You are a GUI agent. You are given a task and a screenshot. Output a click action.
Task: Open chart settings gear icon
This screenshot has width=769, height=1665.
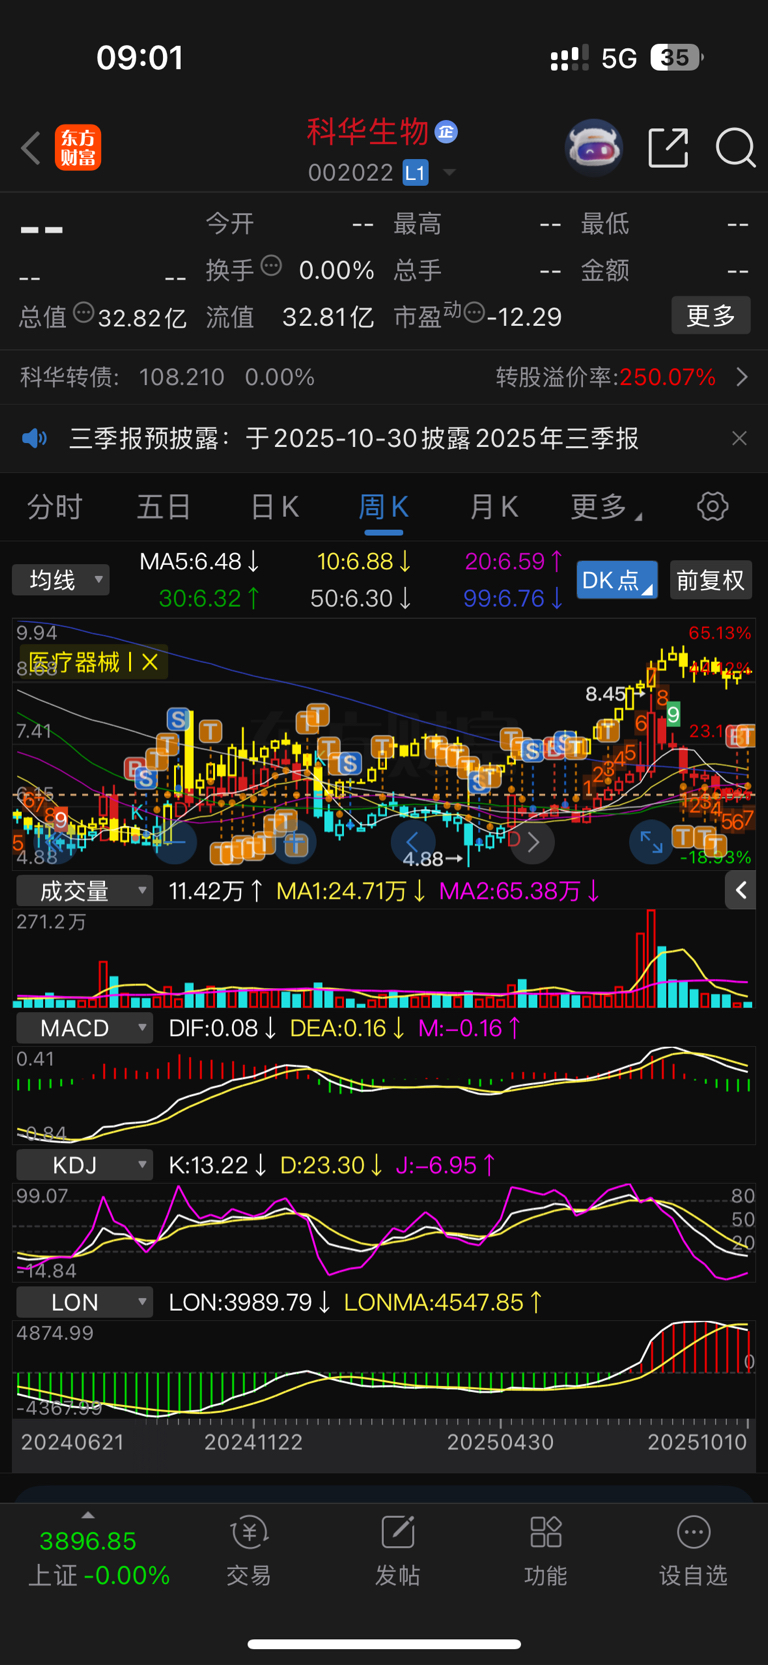tap(713, 506)
